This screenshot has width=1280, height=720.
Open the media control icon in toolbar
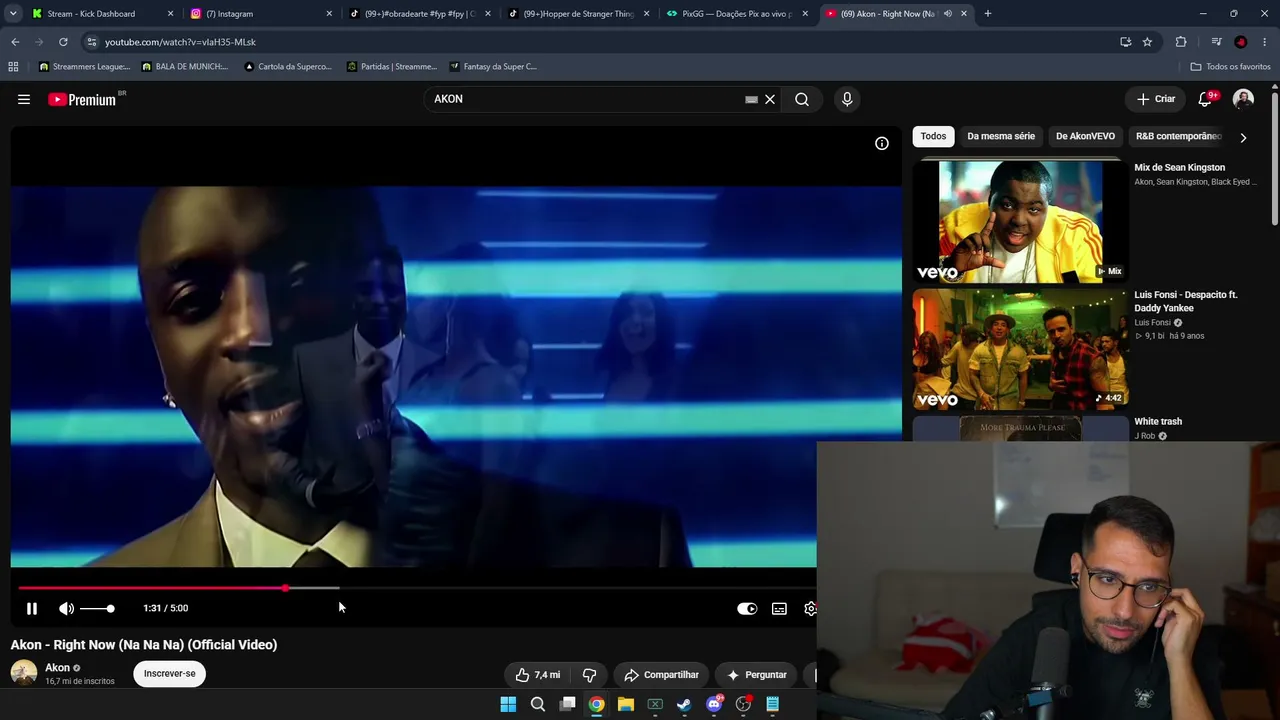coord(1216,42)
